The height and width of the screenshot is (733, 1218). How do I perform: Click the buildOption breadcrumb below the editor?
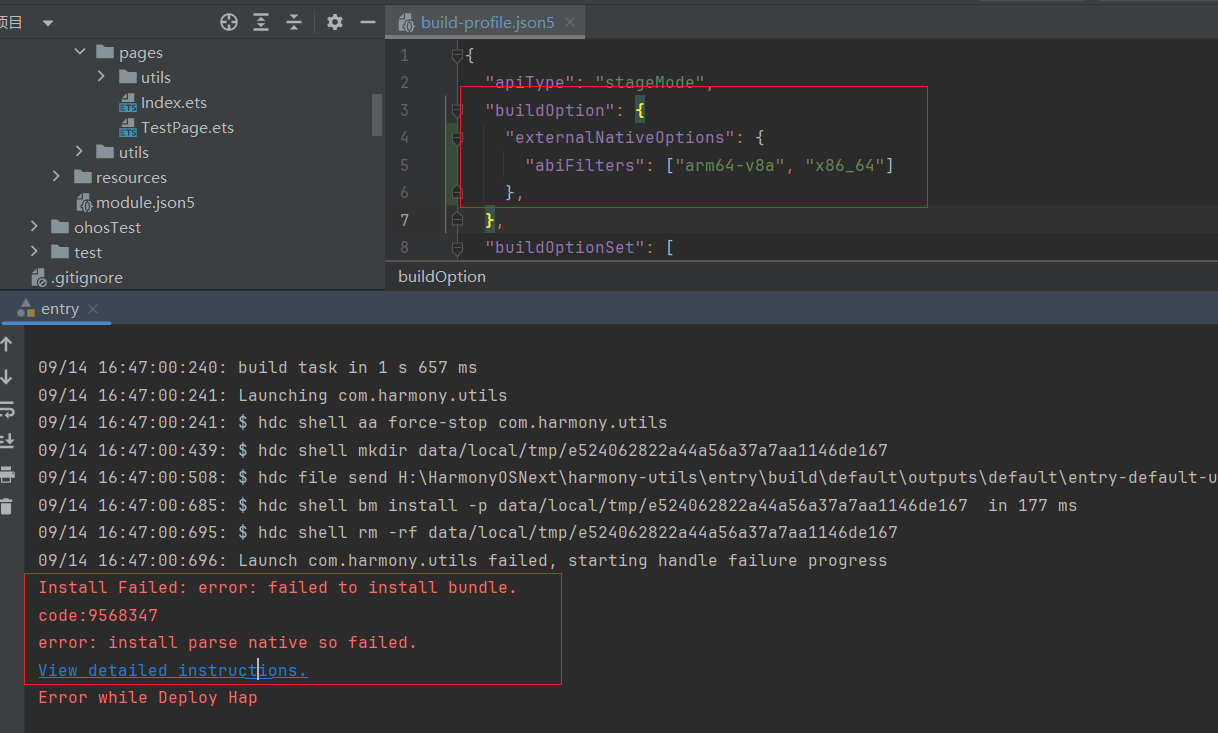click(x=441, y=276)
